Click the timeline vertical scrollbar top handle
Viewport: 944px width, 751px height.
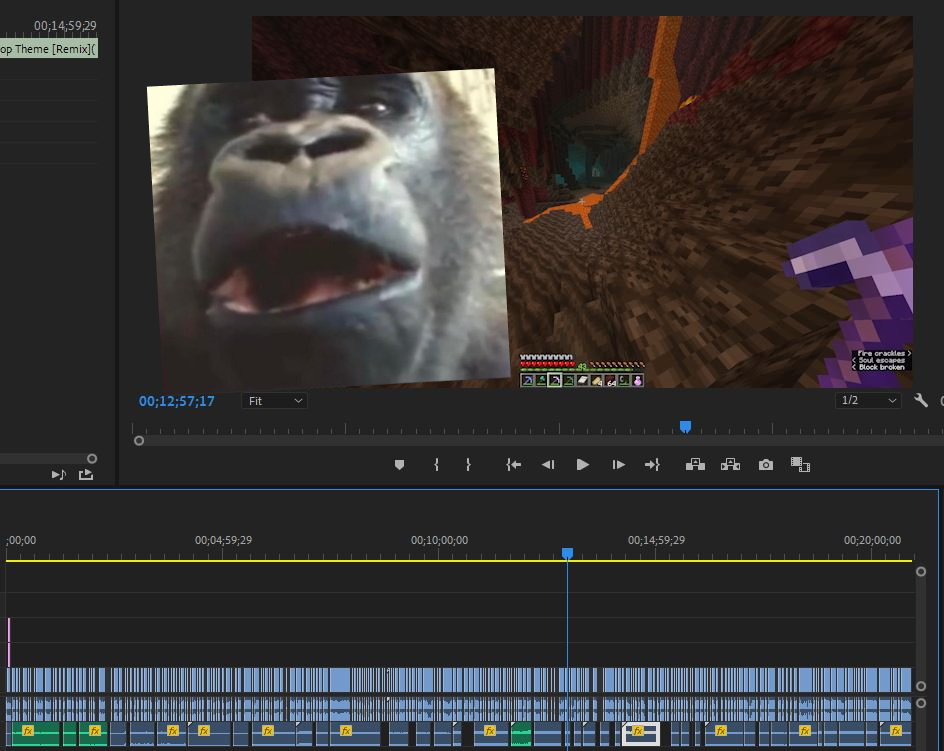921,572
